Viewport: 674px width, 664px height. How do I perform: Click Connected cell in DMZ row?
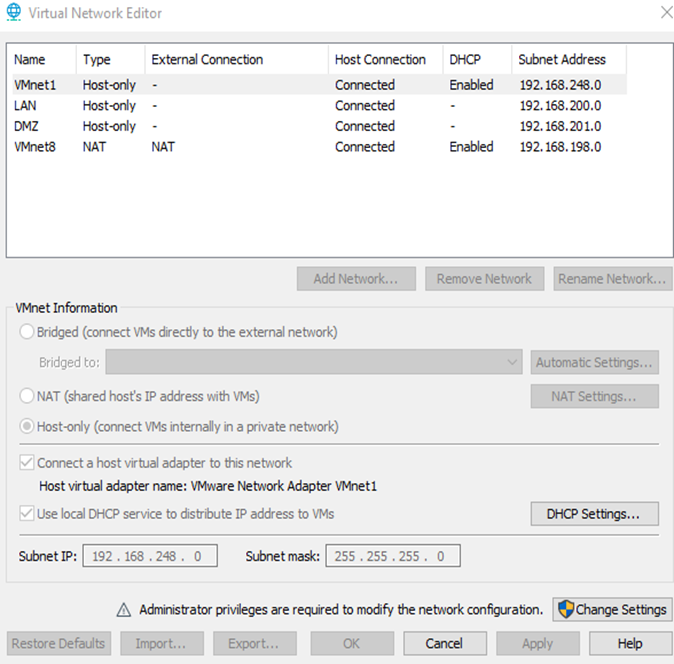pos(365,126)
